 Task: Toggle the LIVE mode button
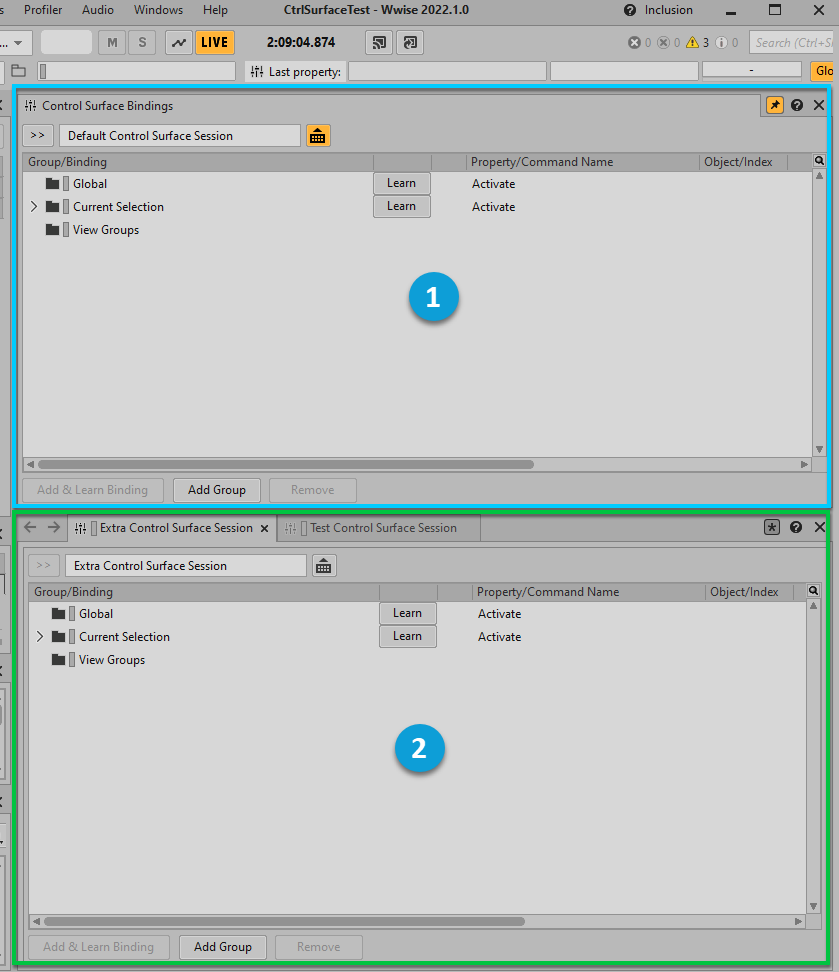[214, 42]
